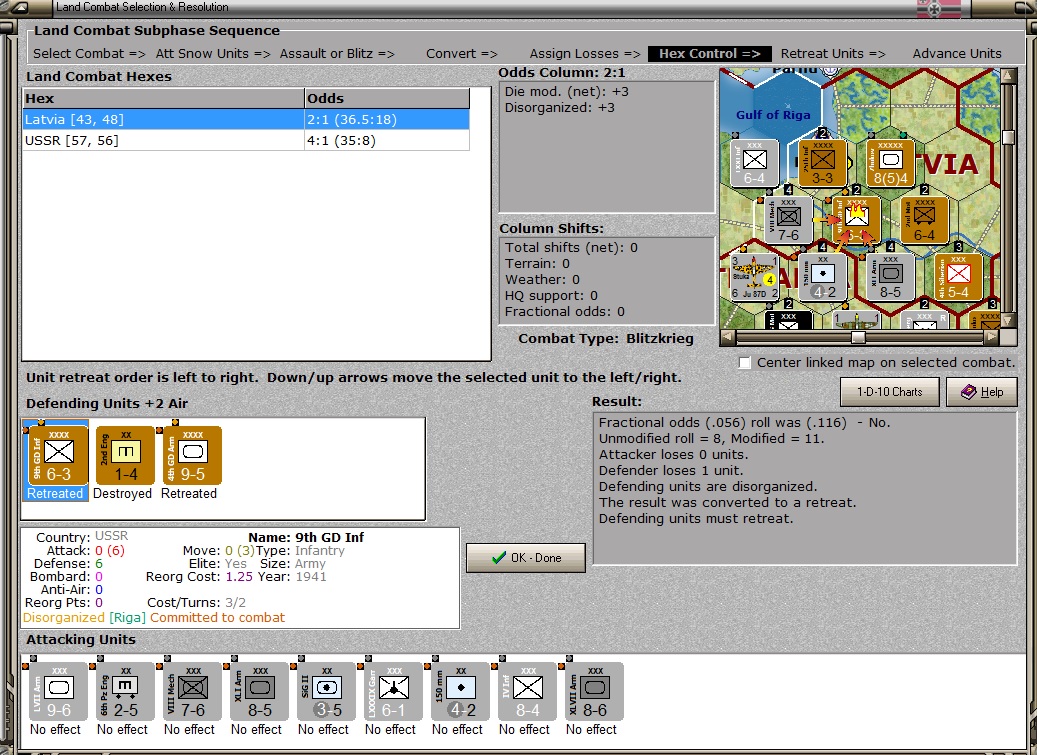Select the XLVII Arm 8-6 attacking unit
This screenshot has height=755, width=1037.
click(595, 692)
